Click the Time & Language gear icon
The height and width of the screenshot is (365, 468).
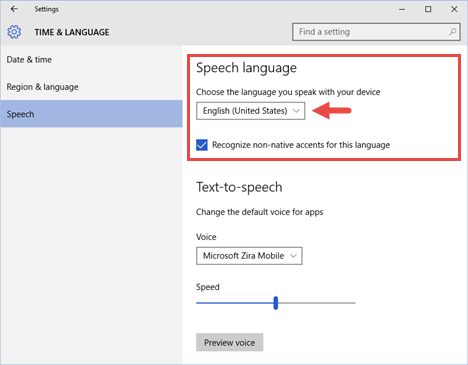click(x=14, y=32)
